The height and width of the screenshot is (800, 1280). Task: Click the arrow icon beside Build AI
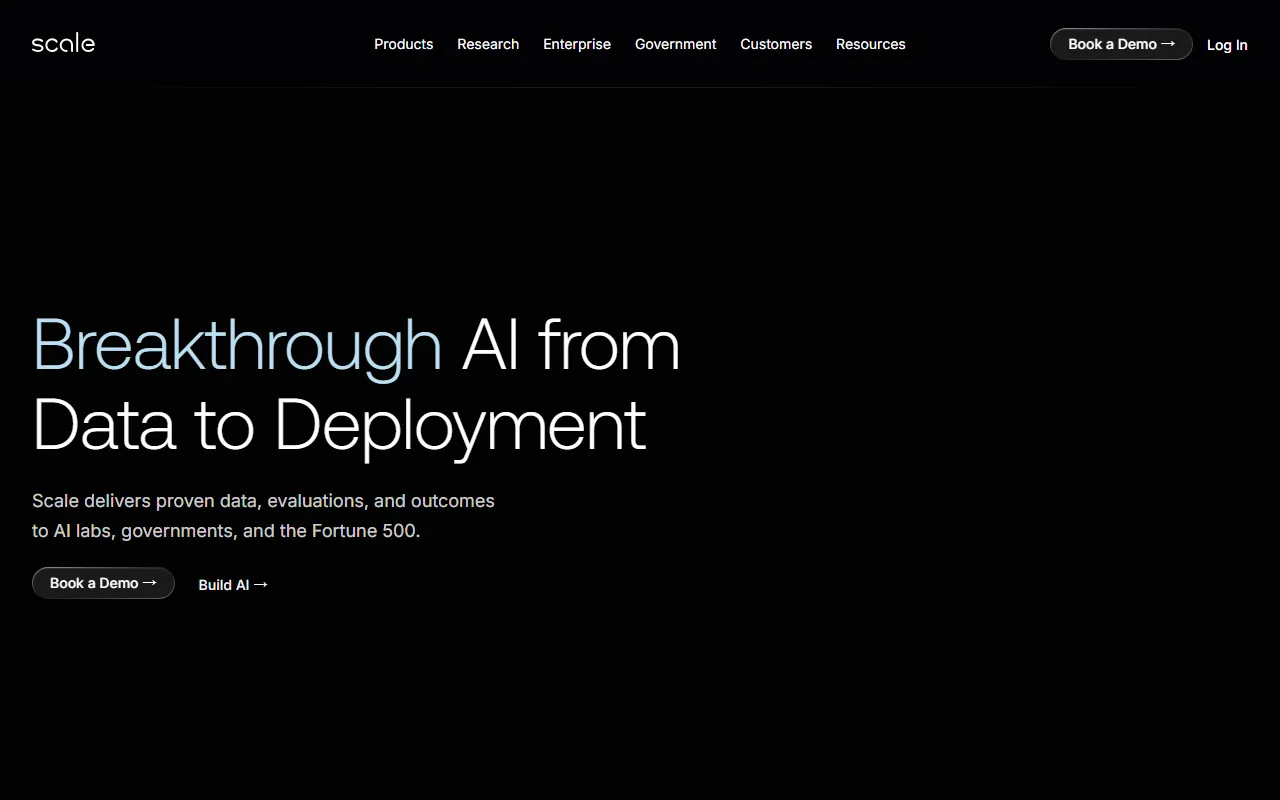click(x=261, y=585)
